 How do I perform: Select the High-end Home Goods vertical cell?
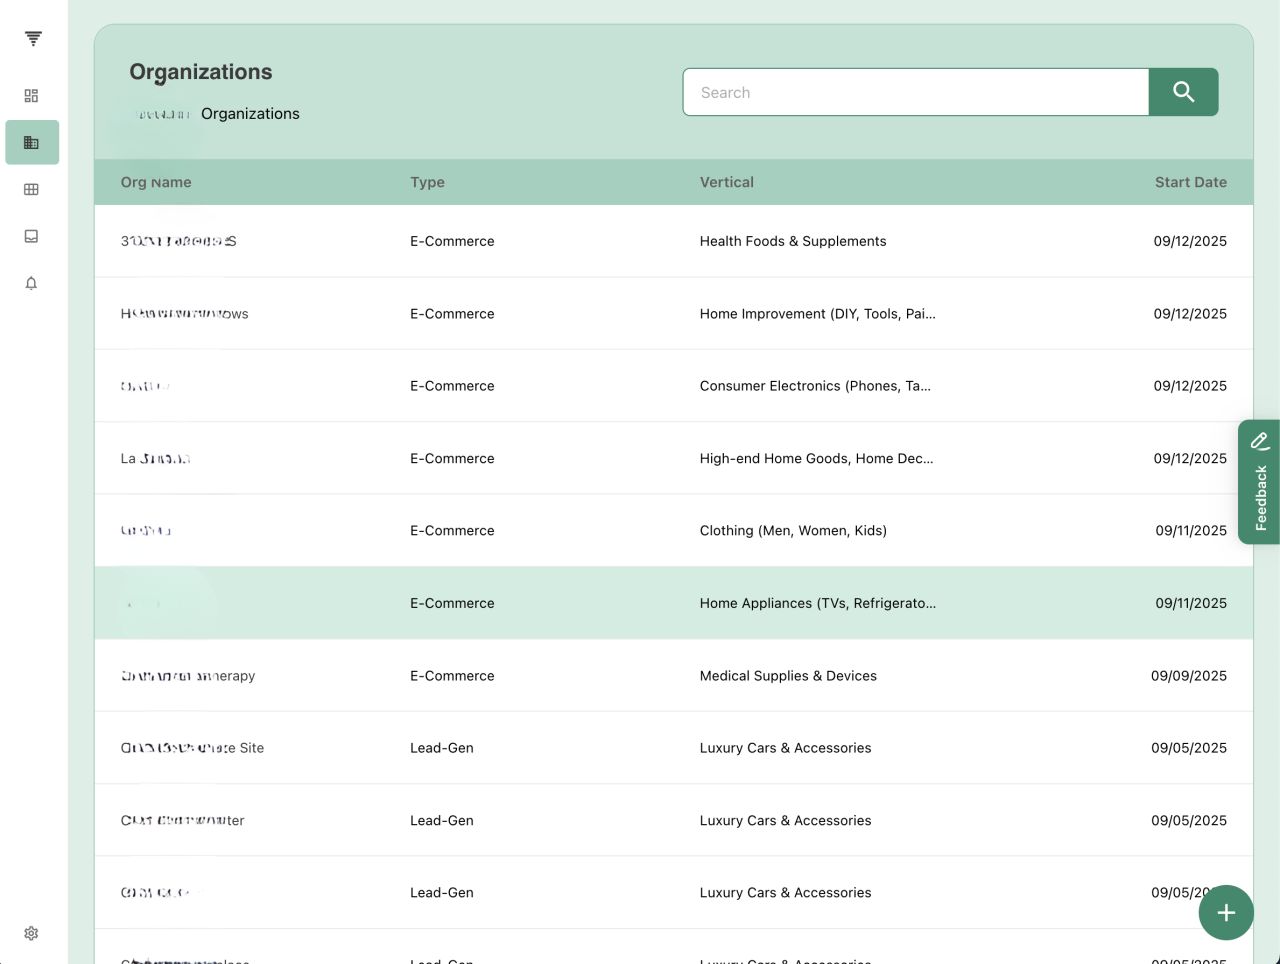pyautogui.click(x=816, y=458)
